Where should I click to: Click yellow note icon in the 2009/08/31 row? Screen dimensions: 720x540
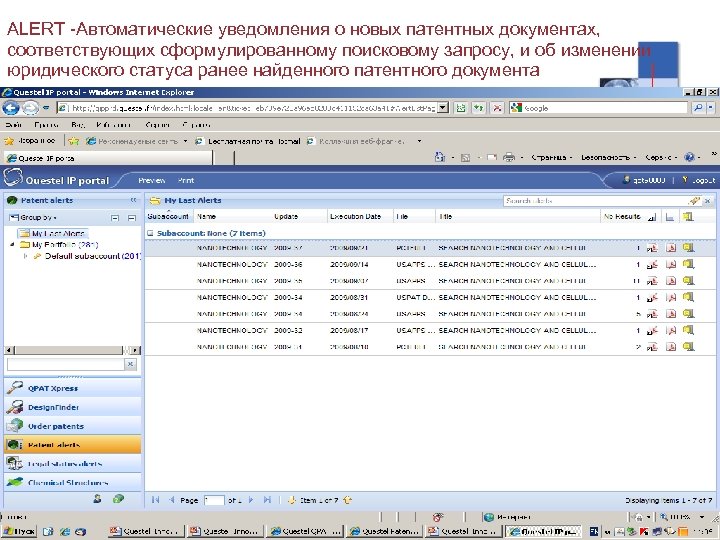688,297
